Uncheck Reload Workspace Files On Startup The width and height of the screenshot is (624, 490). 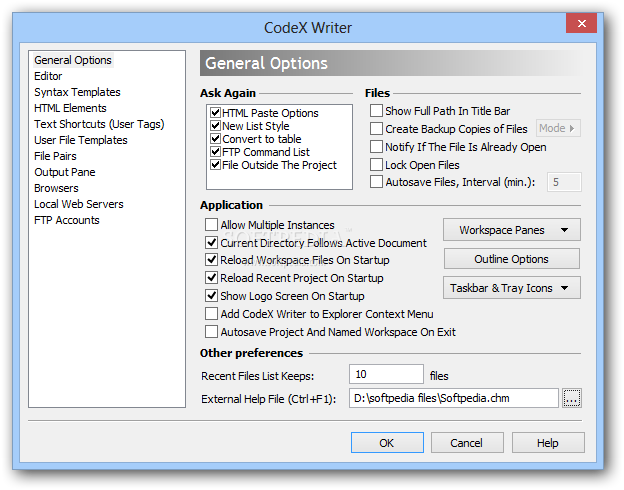[x=211, y=260]
